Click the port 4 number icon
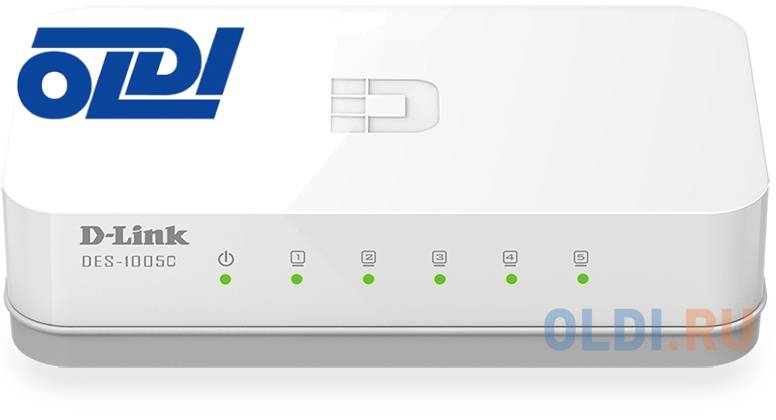 510,258
